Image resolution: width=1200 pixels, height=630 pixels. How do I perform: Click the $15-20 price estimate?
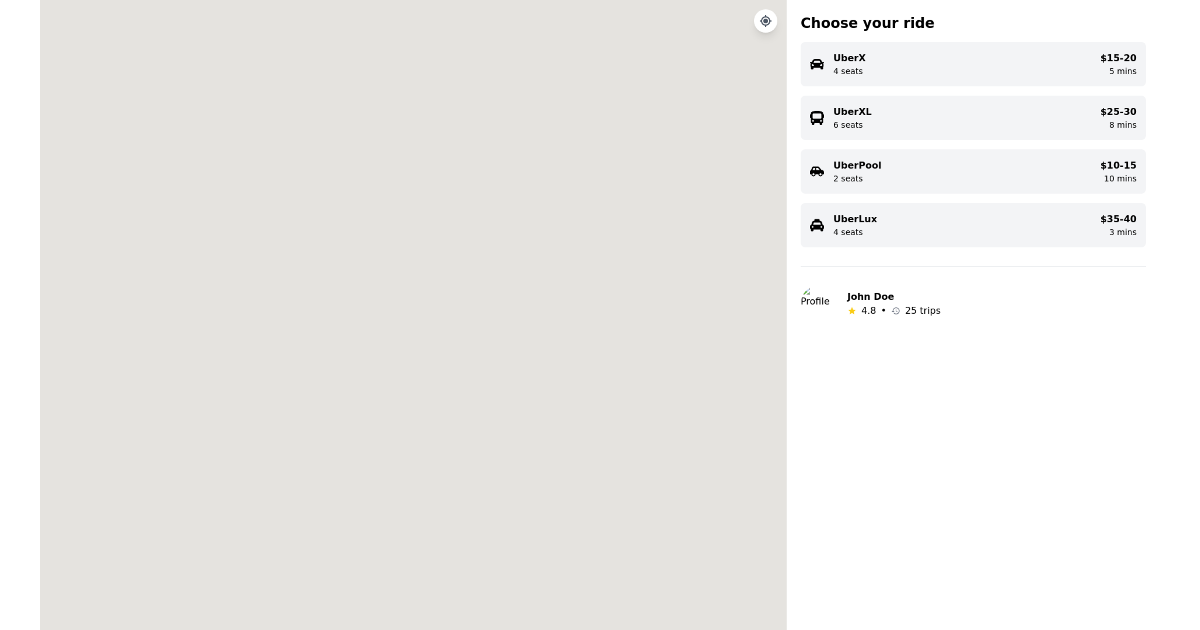[1118, 58]
